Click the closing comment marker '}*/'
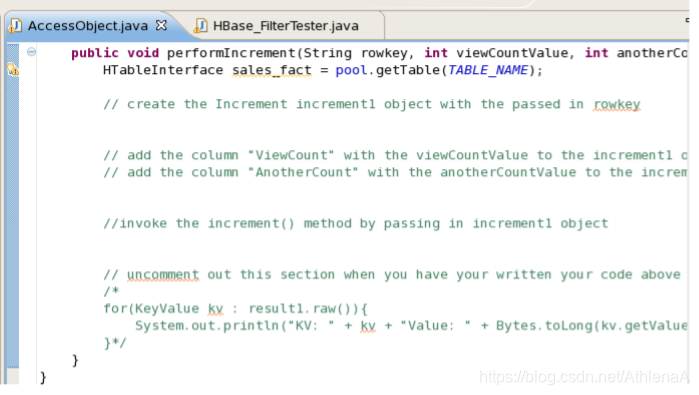Screen dimensions: 699x395 tap(115, 343)
